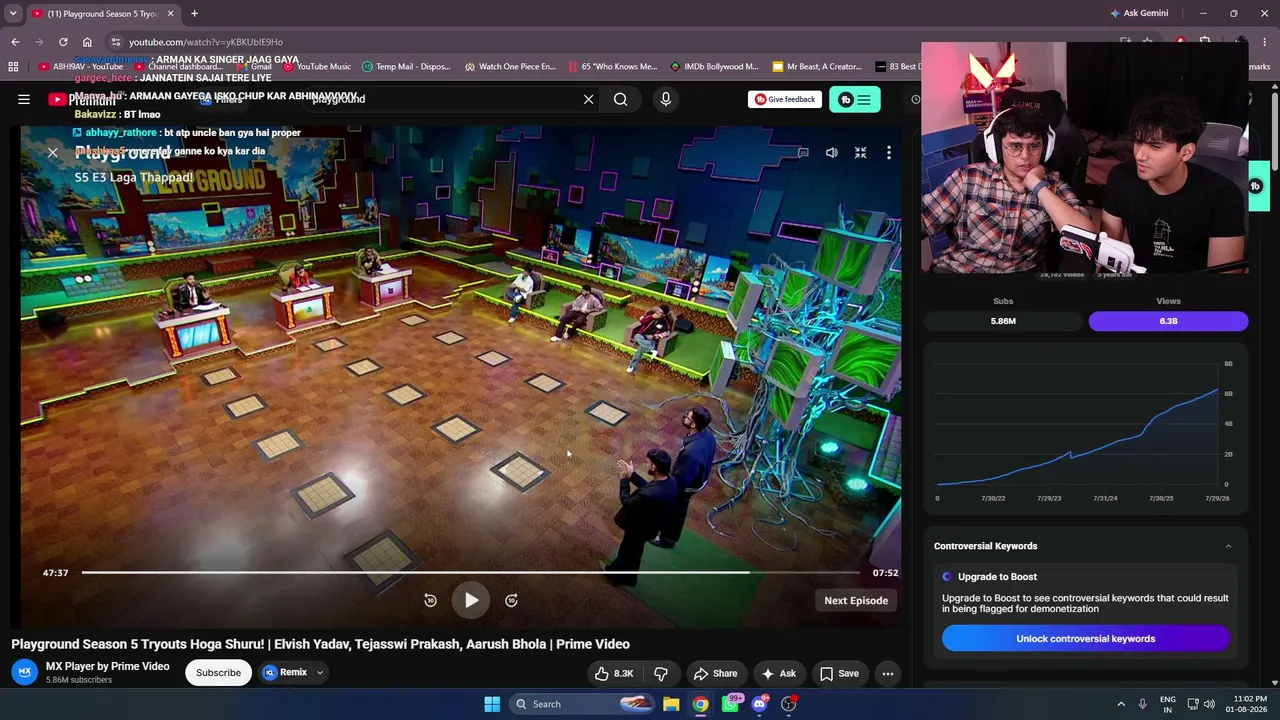Open the TubeBuddy extension menu button
The height and width of the screenshot is (720, 1280).
(x=855, y=99)
